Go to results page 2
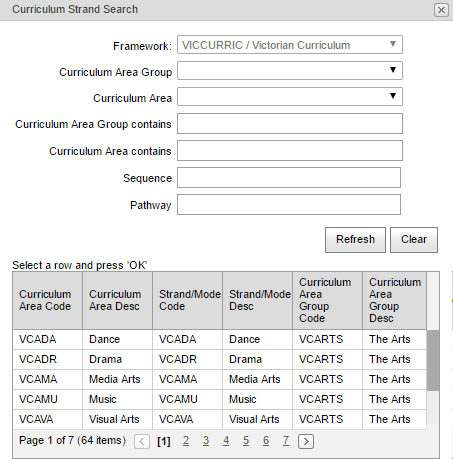This screenshot has height=459, width=453. [x=186, y=441]
